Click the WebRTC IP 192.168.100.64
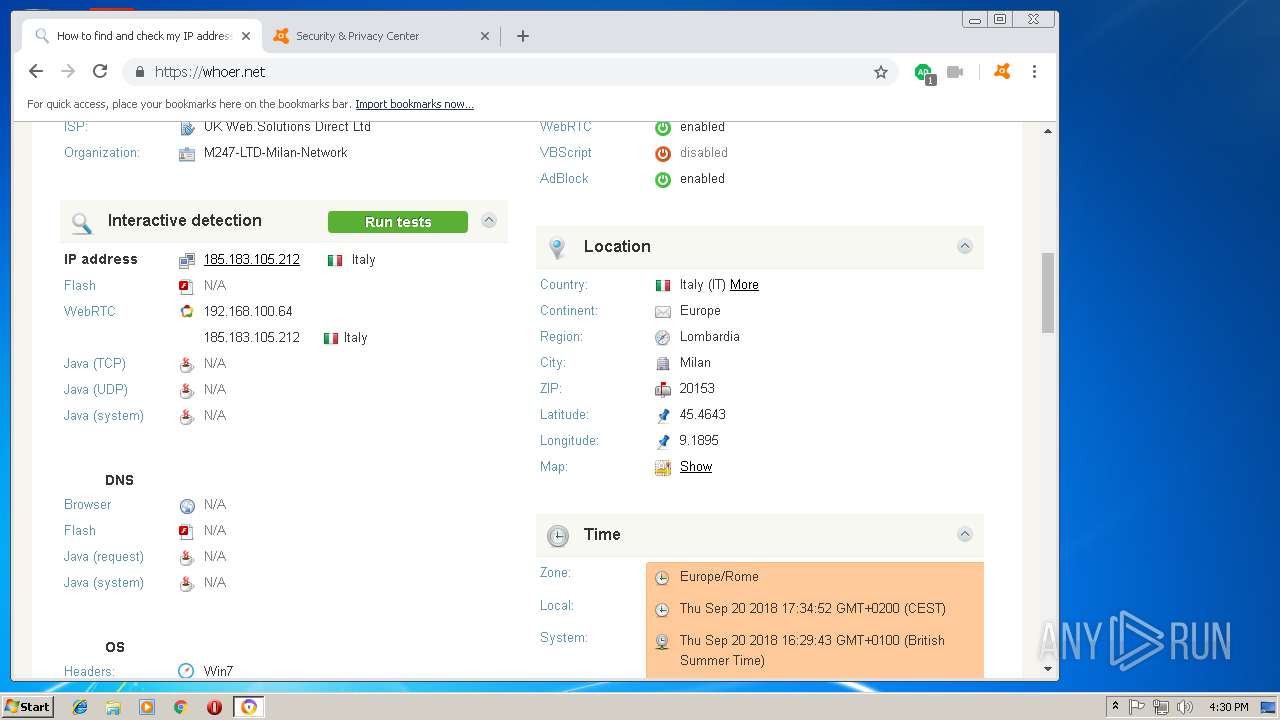The image size is (1280, 720). [x=248, y=311]
